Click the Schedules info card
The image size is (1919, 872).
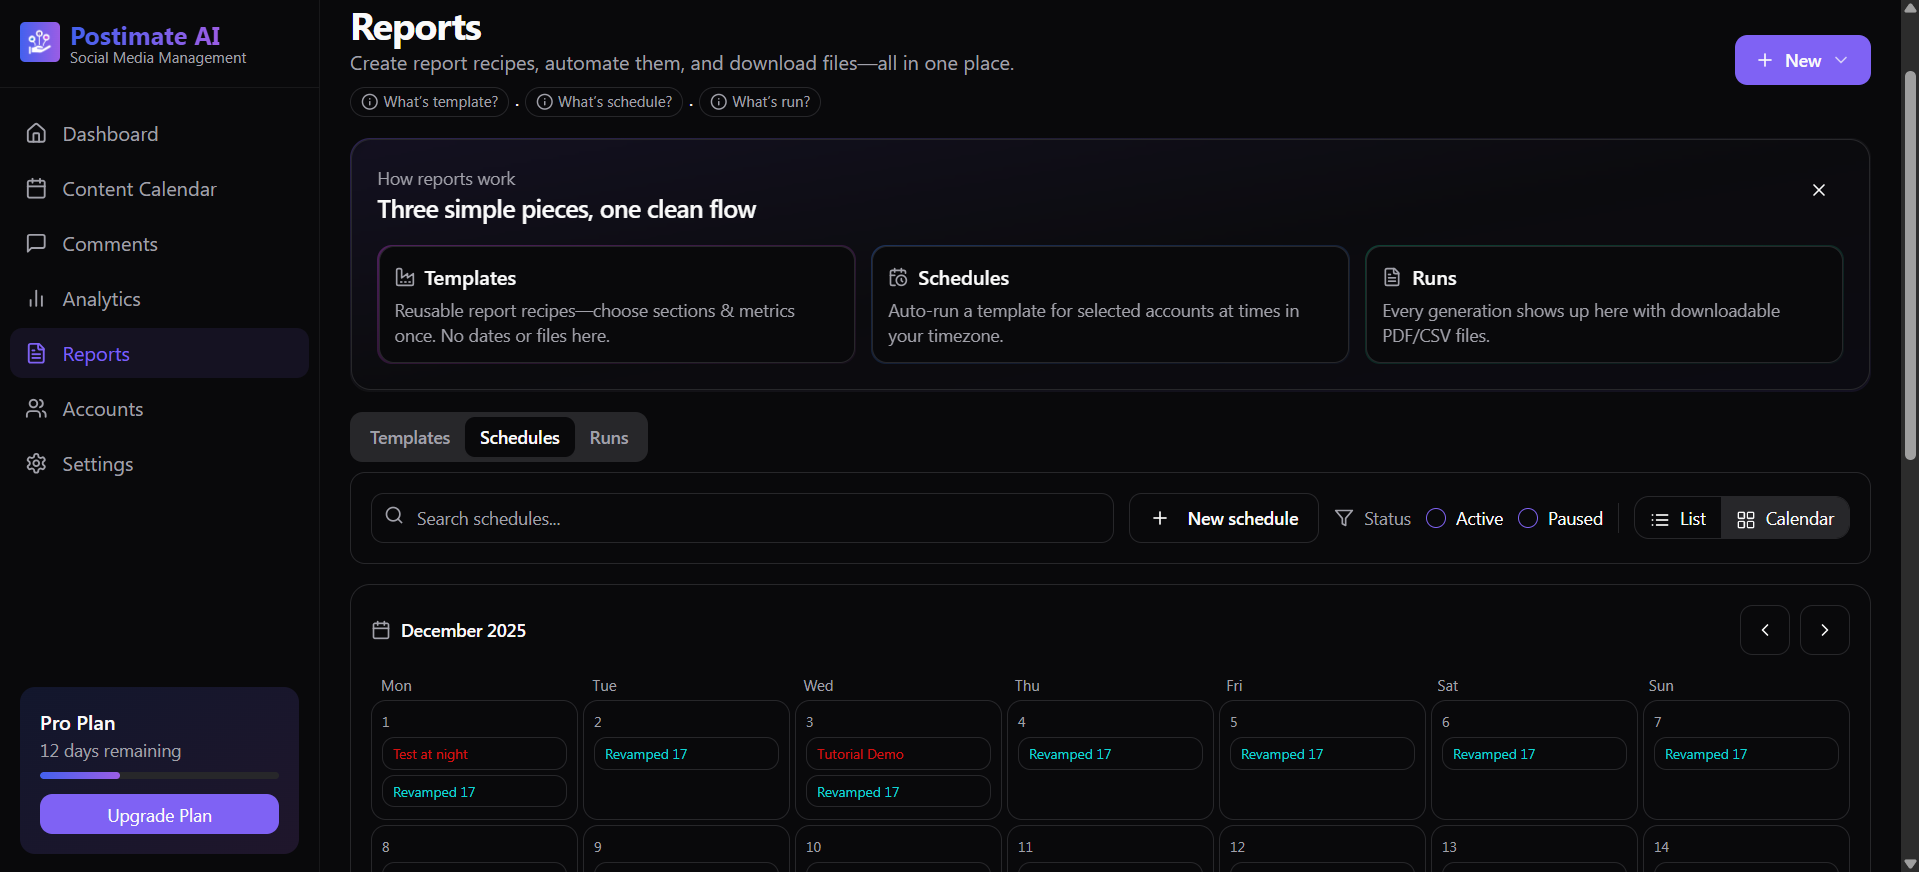[x=1110, y=304]
